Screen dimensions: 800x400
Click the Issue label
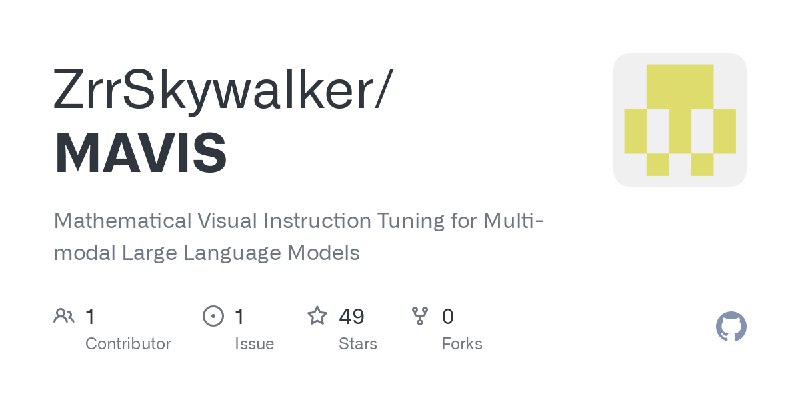[254, 344]
